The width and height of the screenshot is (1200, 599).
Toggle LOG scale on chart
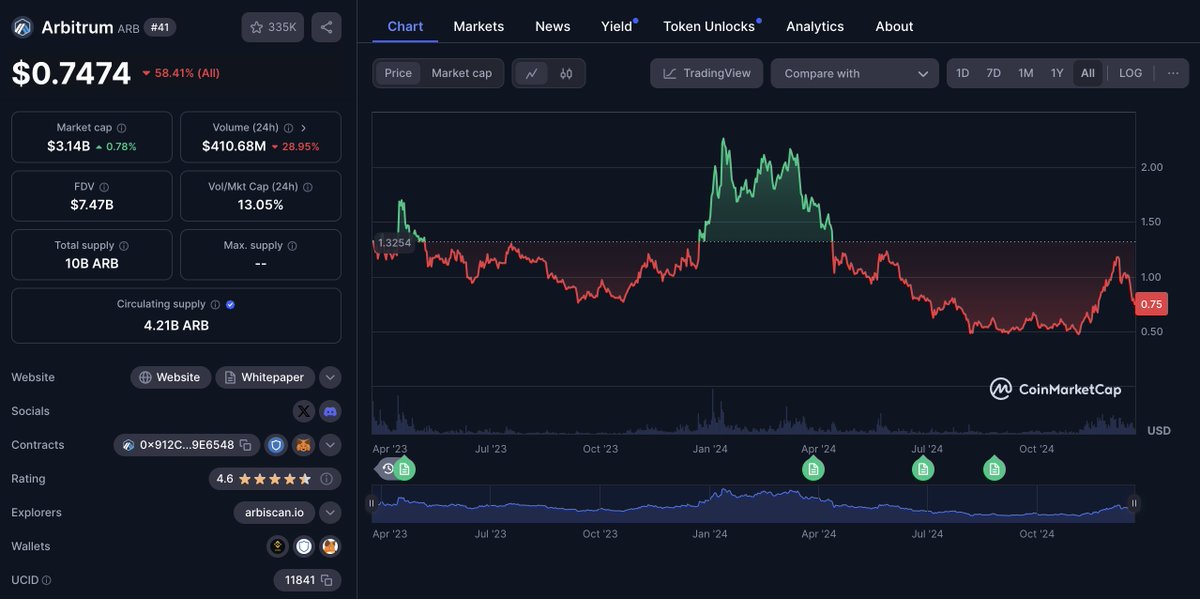[x=1130, y=73]
